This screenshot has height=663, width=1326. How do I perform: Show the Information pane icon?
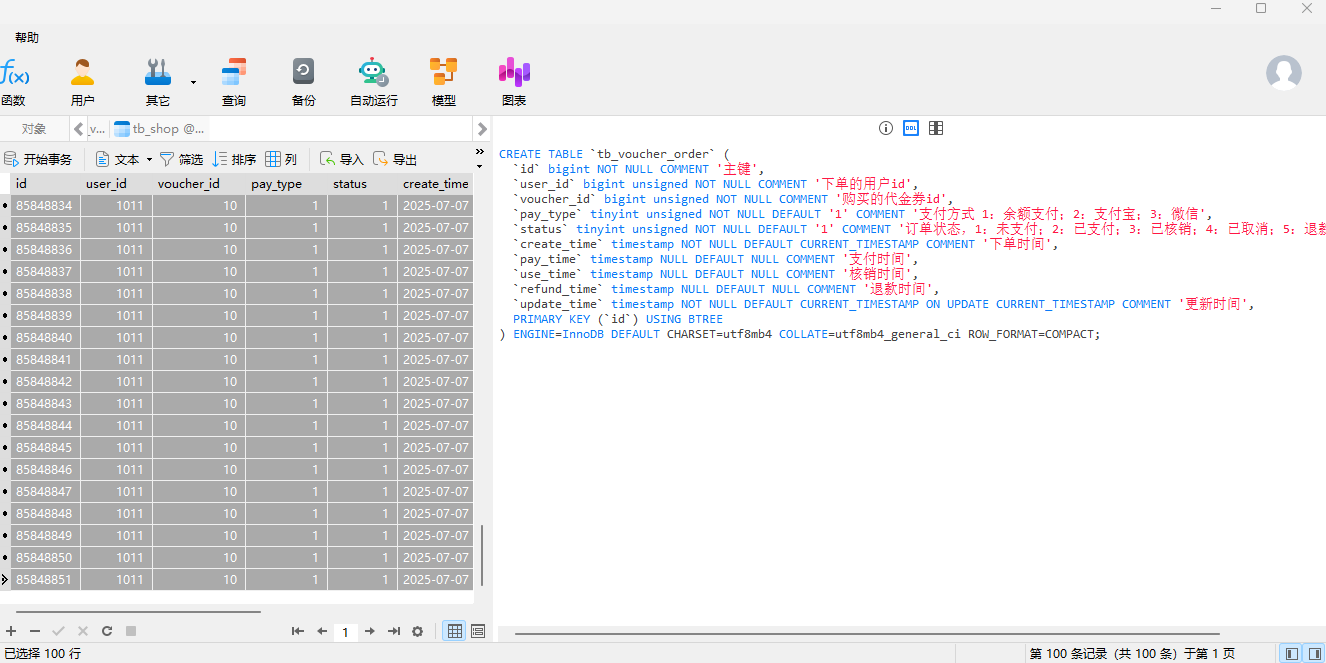click(x=885, y=128)
